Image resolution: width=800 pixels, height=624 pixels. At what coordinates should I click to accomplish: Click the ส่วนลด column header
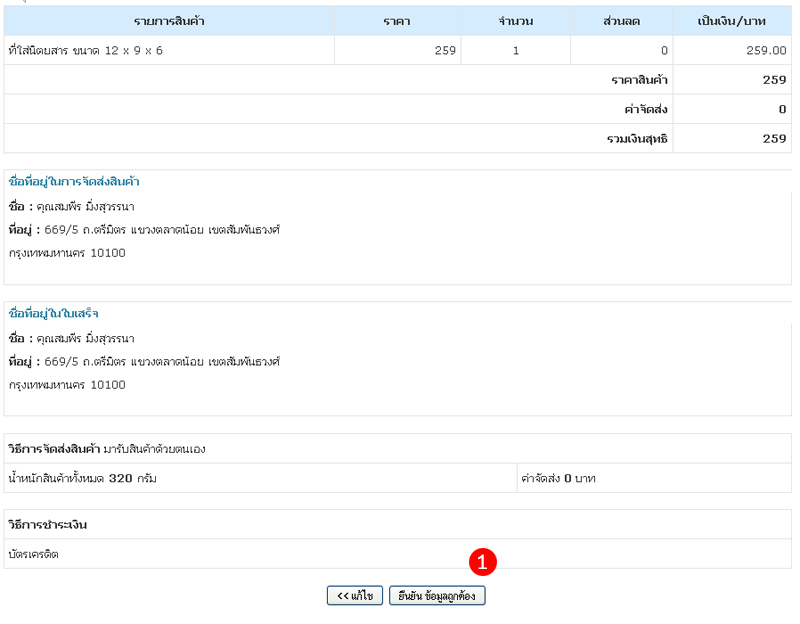(622, 21)
